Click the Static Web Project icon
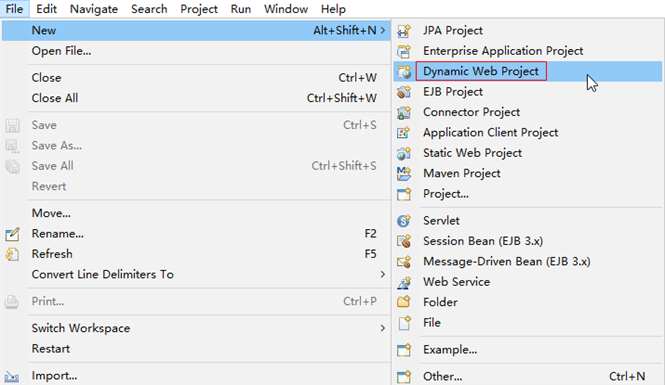Screen dimensions: 665x385 (x=404, y=153)
